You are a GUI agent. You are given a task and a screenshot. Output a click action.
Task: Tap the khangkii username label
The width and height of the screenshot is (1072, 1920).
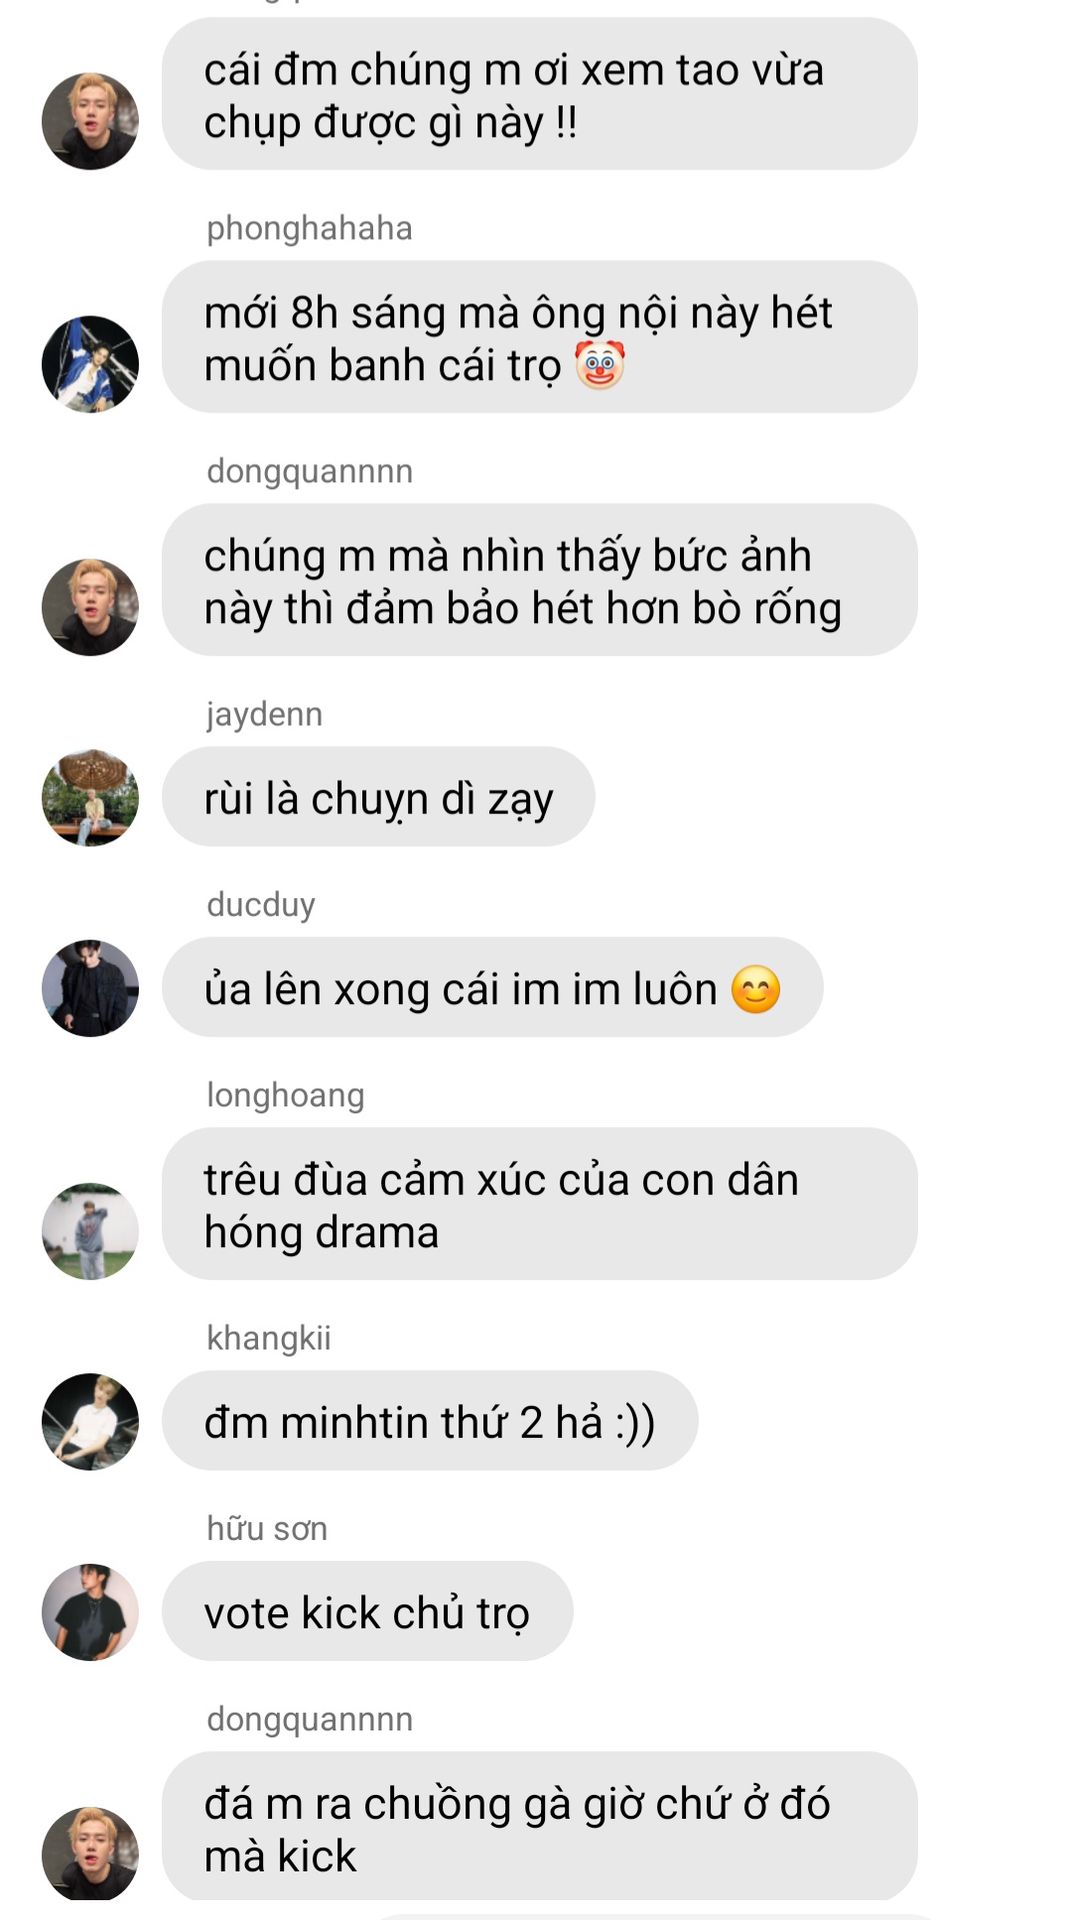[268, 1338]
